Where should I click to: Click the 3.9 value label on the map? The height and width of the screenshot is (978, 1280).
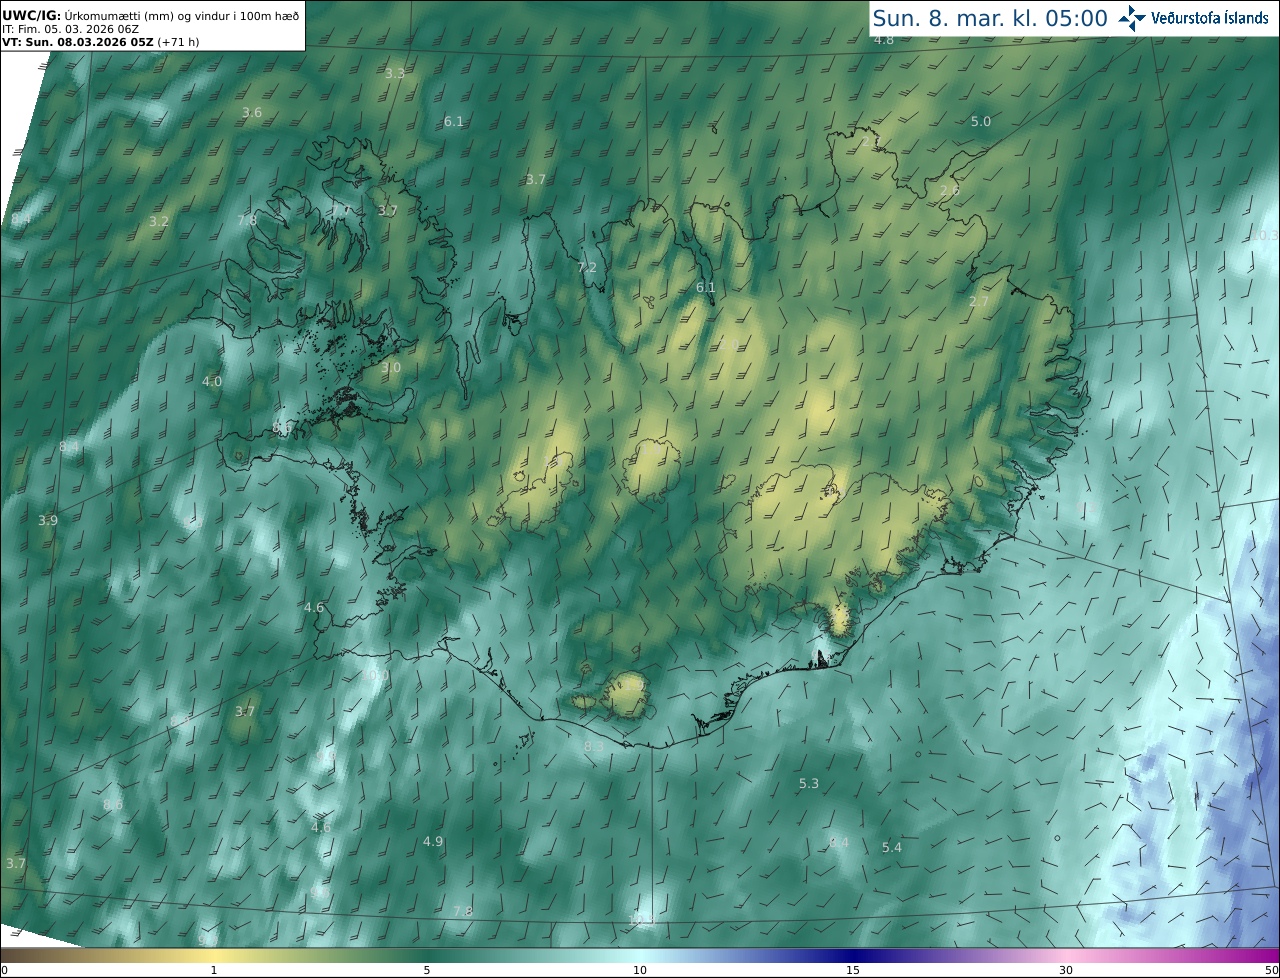pyautogui.click(x=48, y=520)
